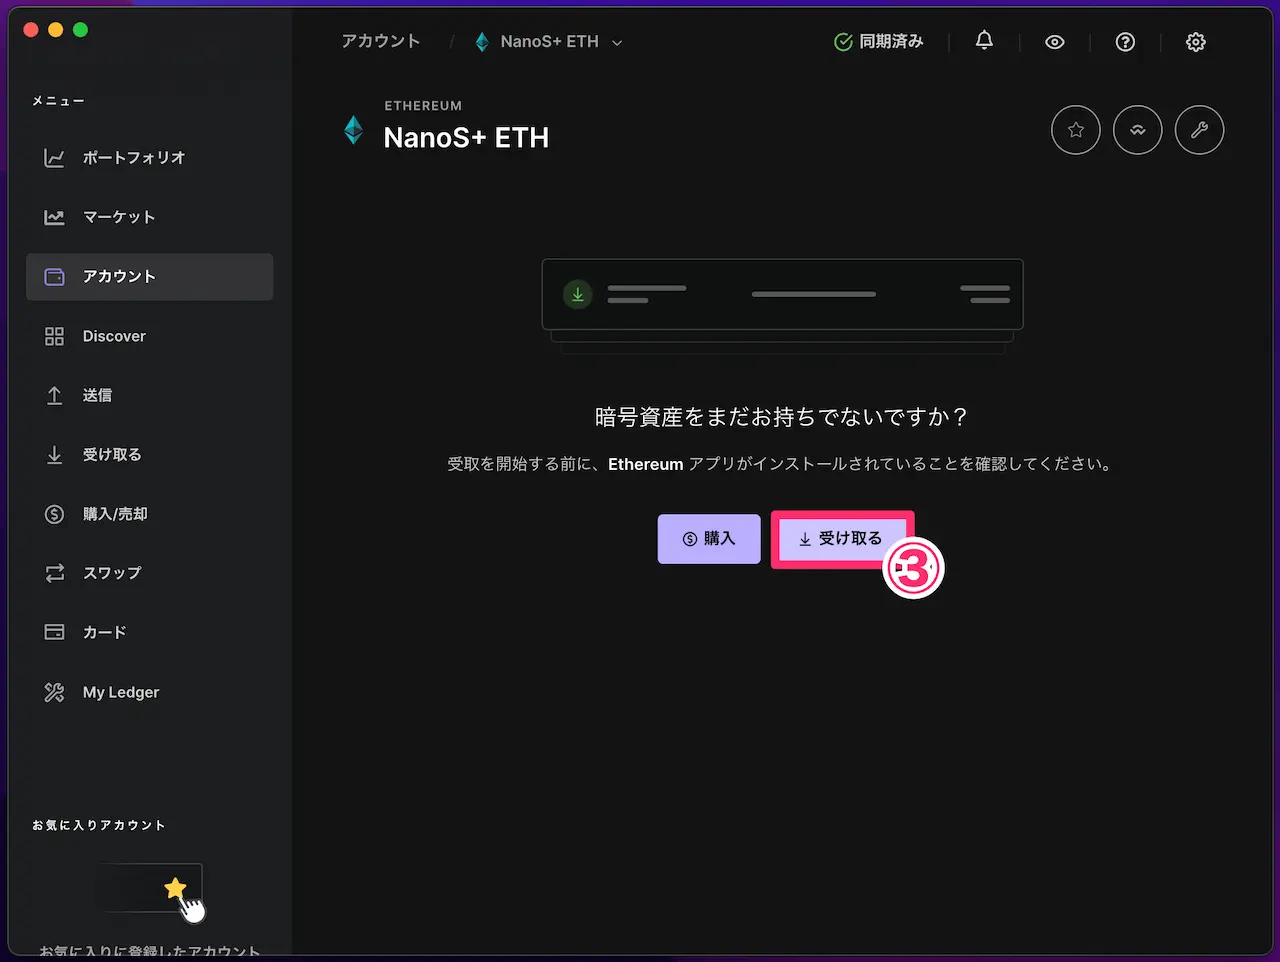Open the NanoS+ ETH account dropdown
This screenshot has width=1280, height=962.
click(548, 42)
